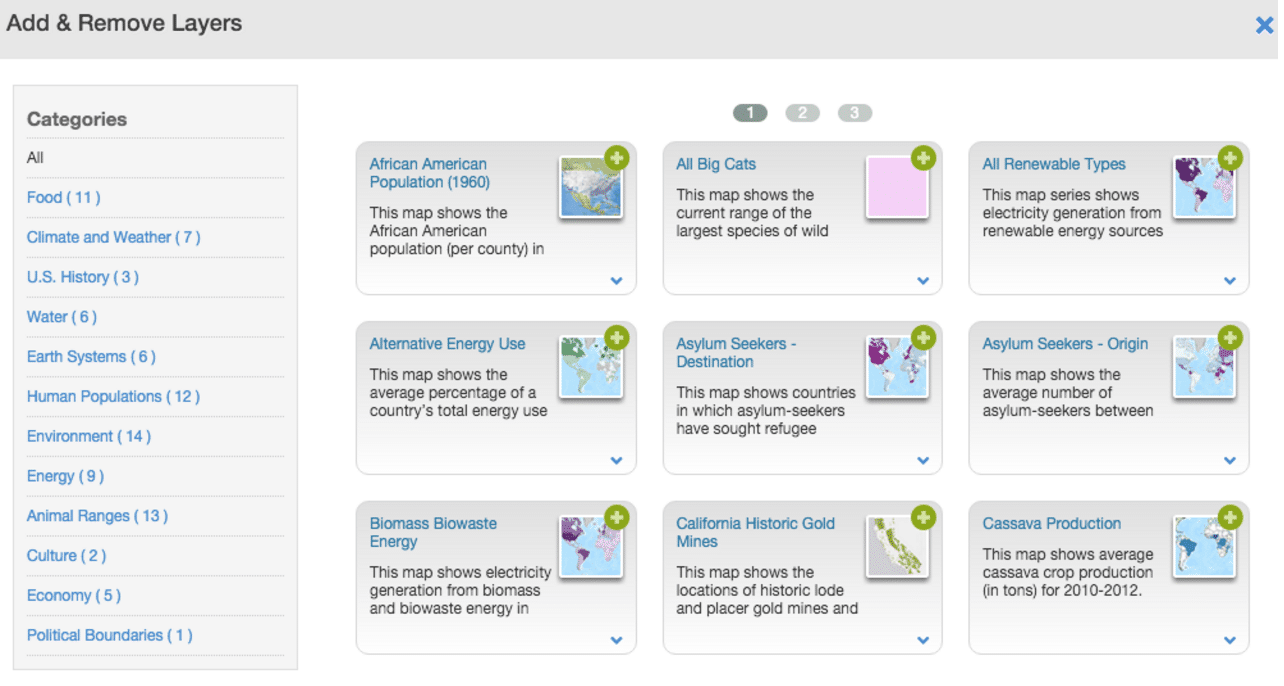
Task: Show Animal Ranges category layers
Action: [x=97, y=516]
